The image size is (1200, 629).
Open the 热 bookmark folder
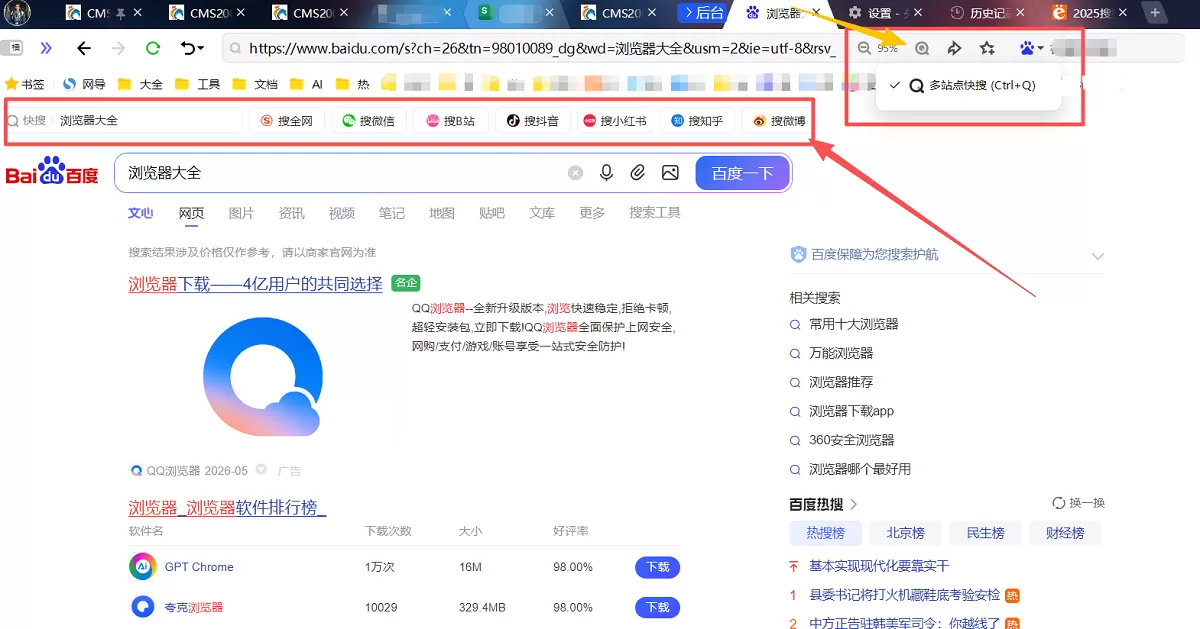353,84
